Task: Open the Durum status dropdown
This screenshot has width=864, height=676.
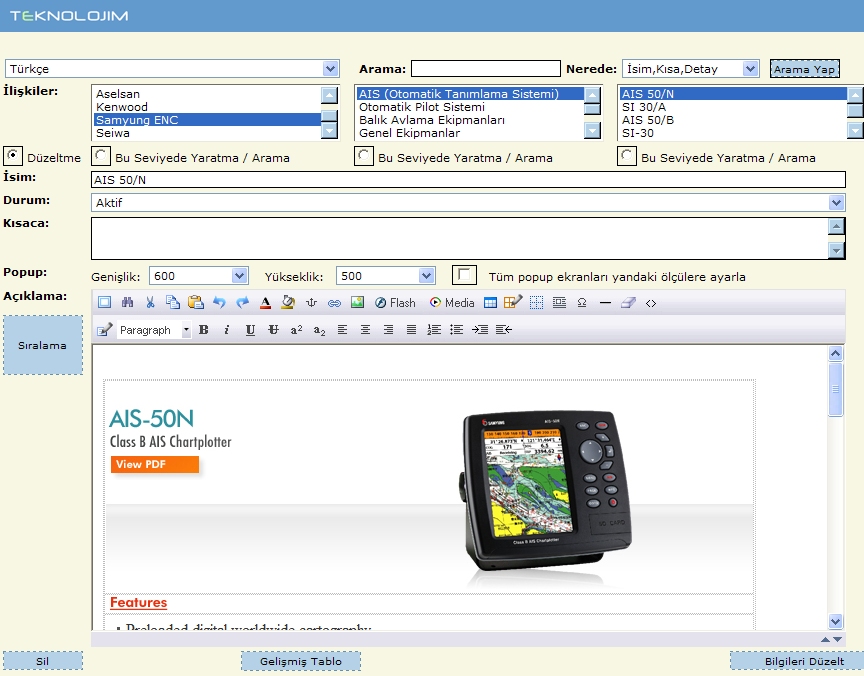Action: (x=468, y=203)
